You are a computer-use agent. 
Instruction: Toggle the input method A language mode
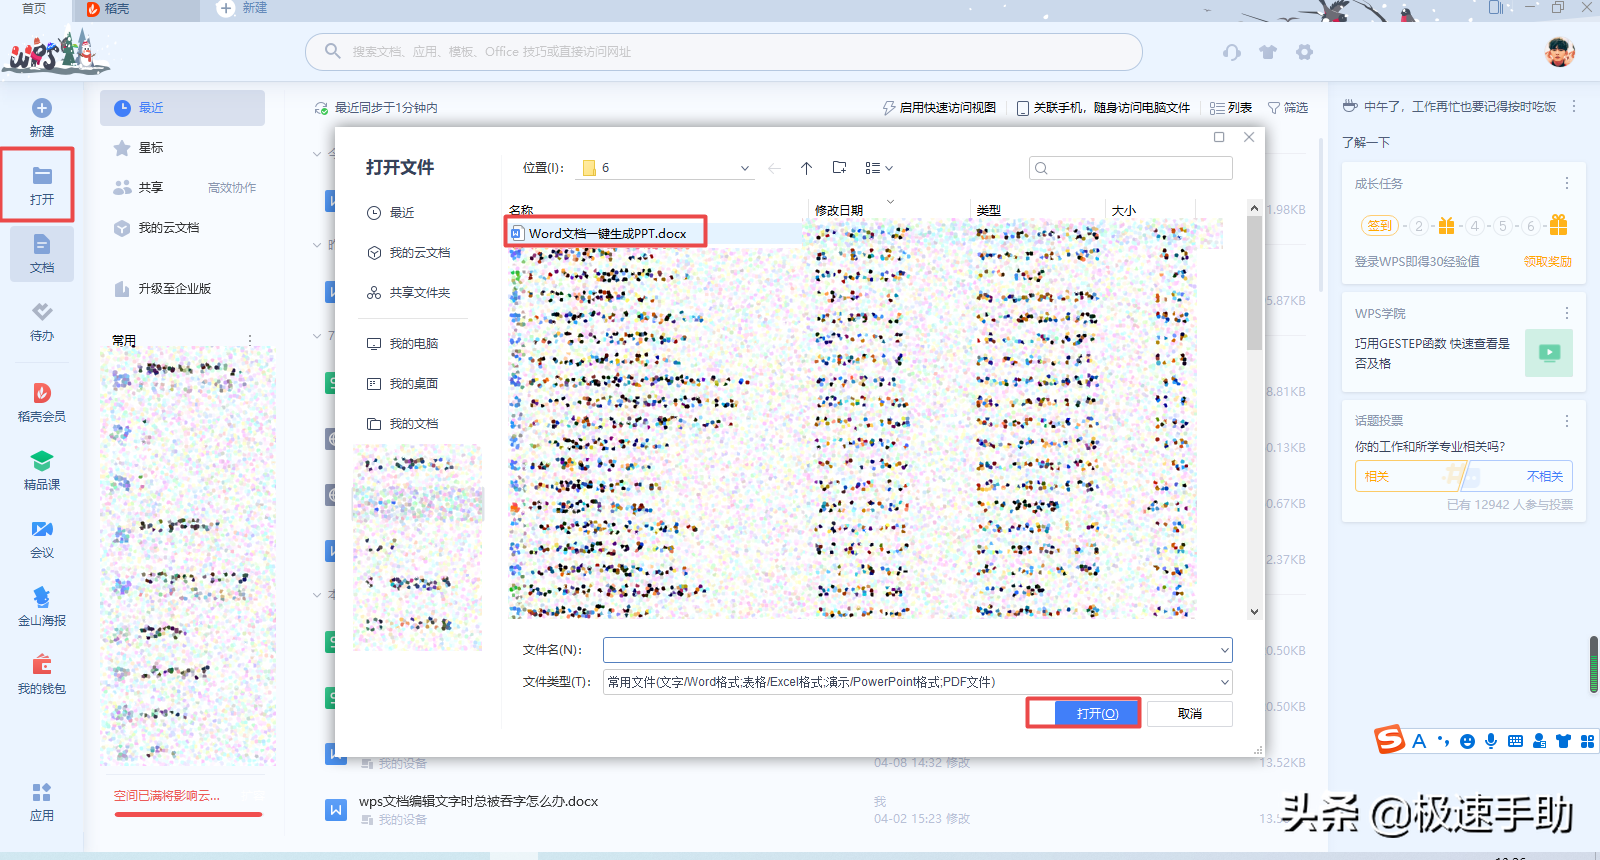1419,741
